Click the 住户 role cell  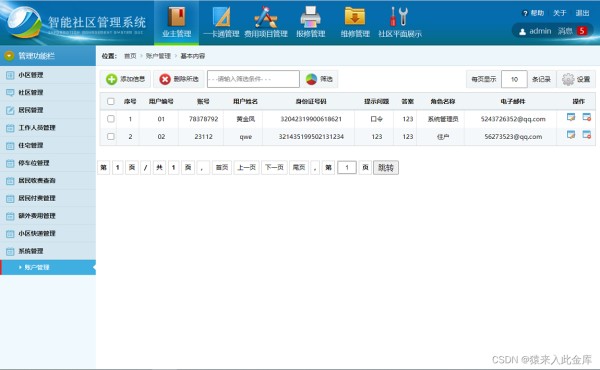[x=443, y=137]
